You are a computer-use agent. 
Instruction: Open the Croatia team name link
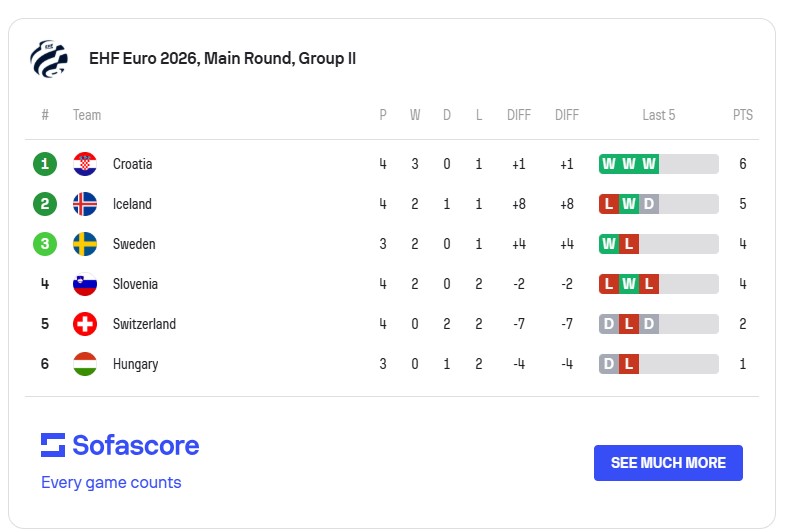(132, 164)
